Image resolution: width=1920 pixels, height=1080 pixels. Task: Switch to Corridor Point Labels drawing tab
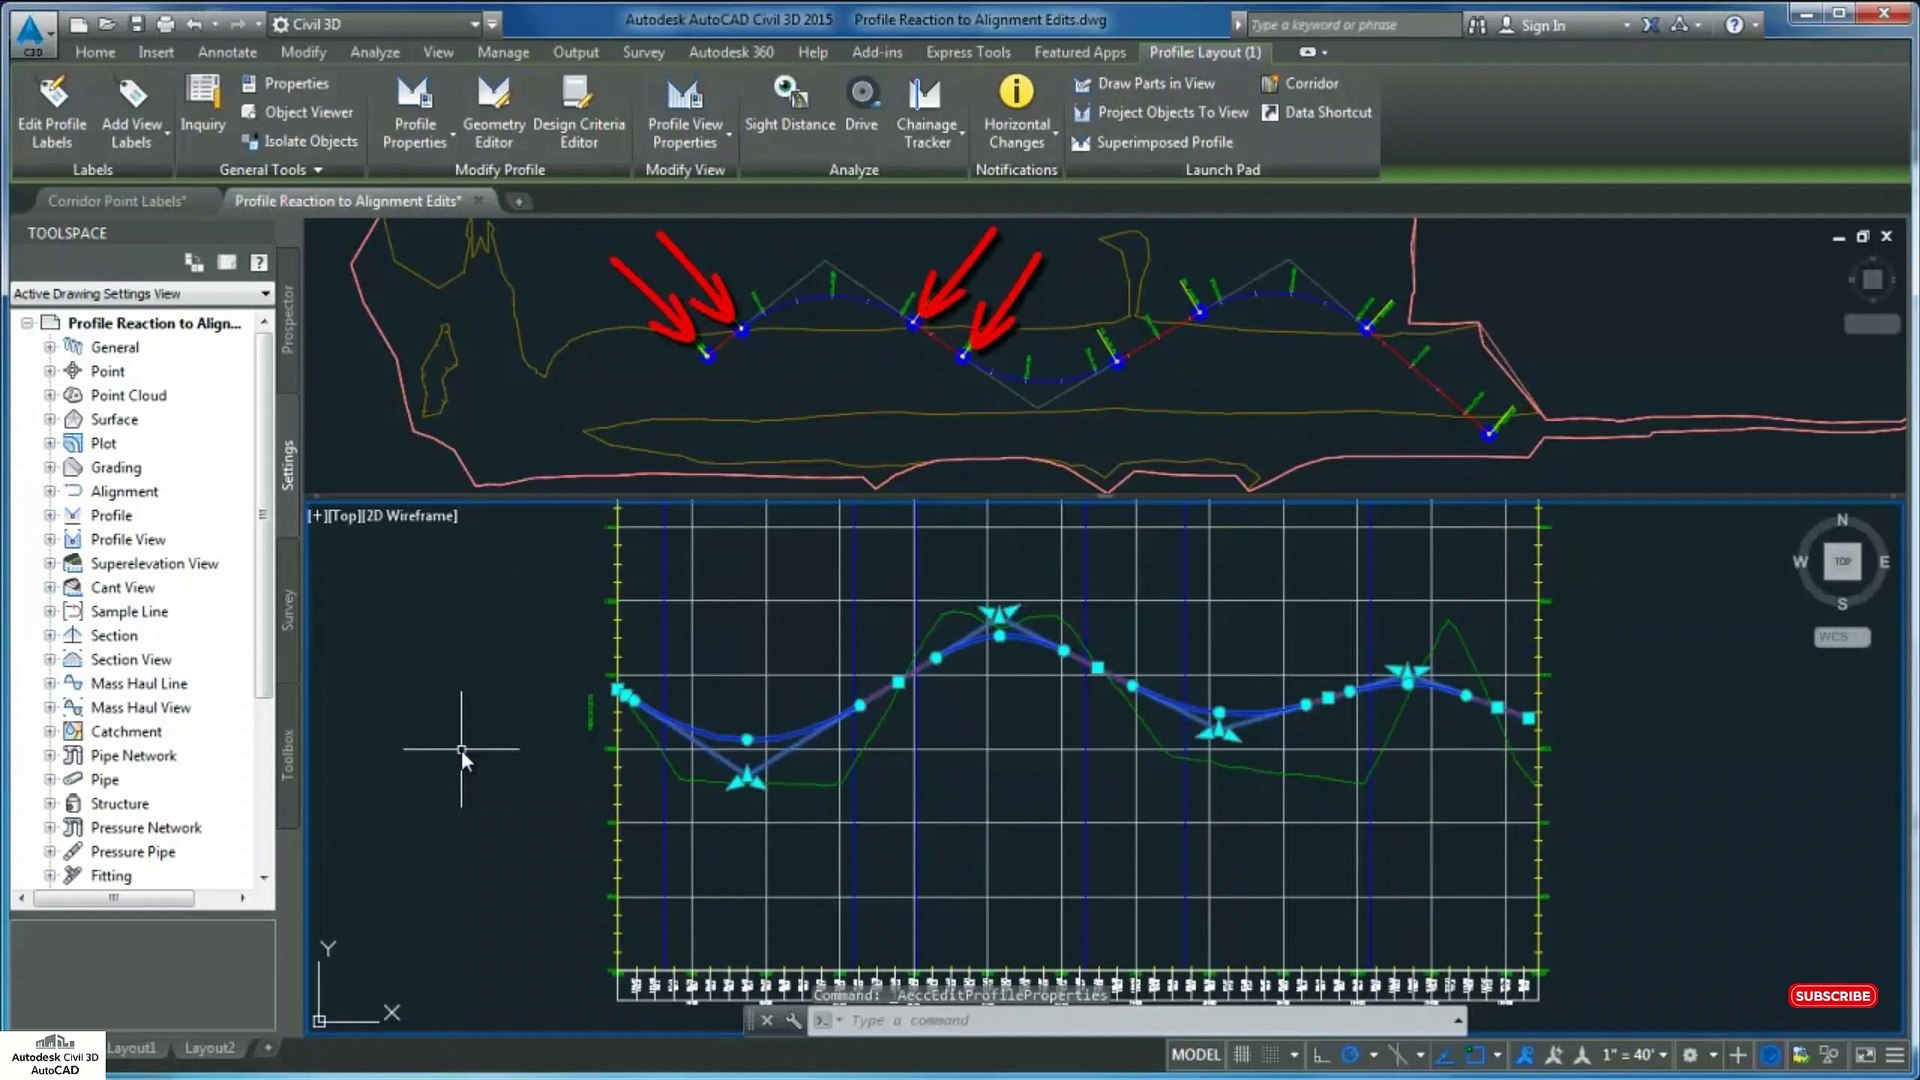point(116,201)
